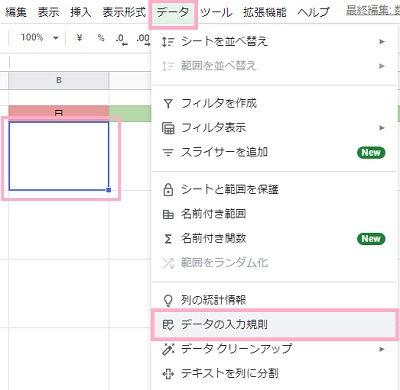Screen dimensions: 400x390
Task: Expand シートを並べ替え submenu arrow
Action: tap(382, 42)
